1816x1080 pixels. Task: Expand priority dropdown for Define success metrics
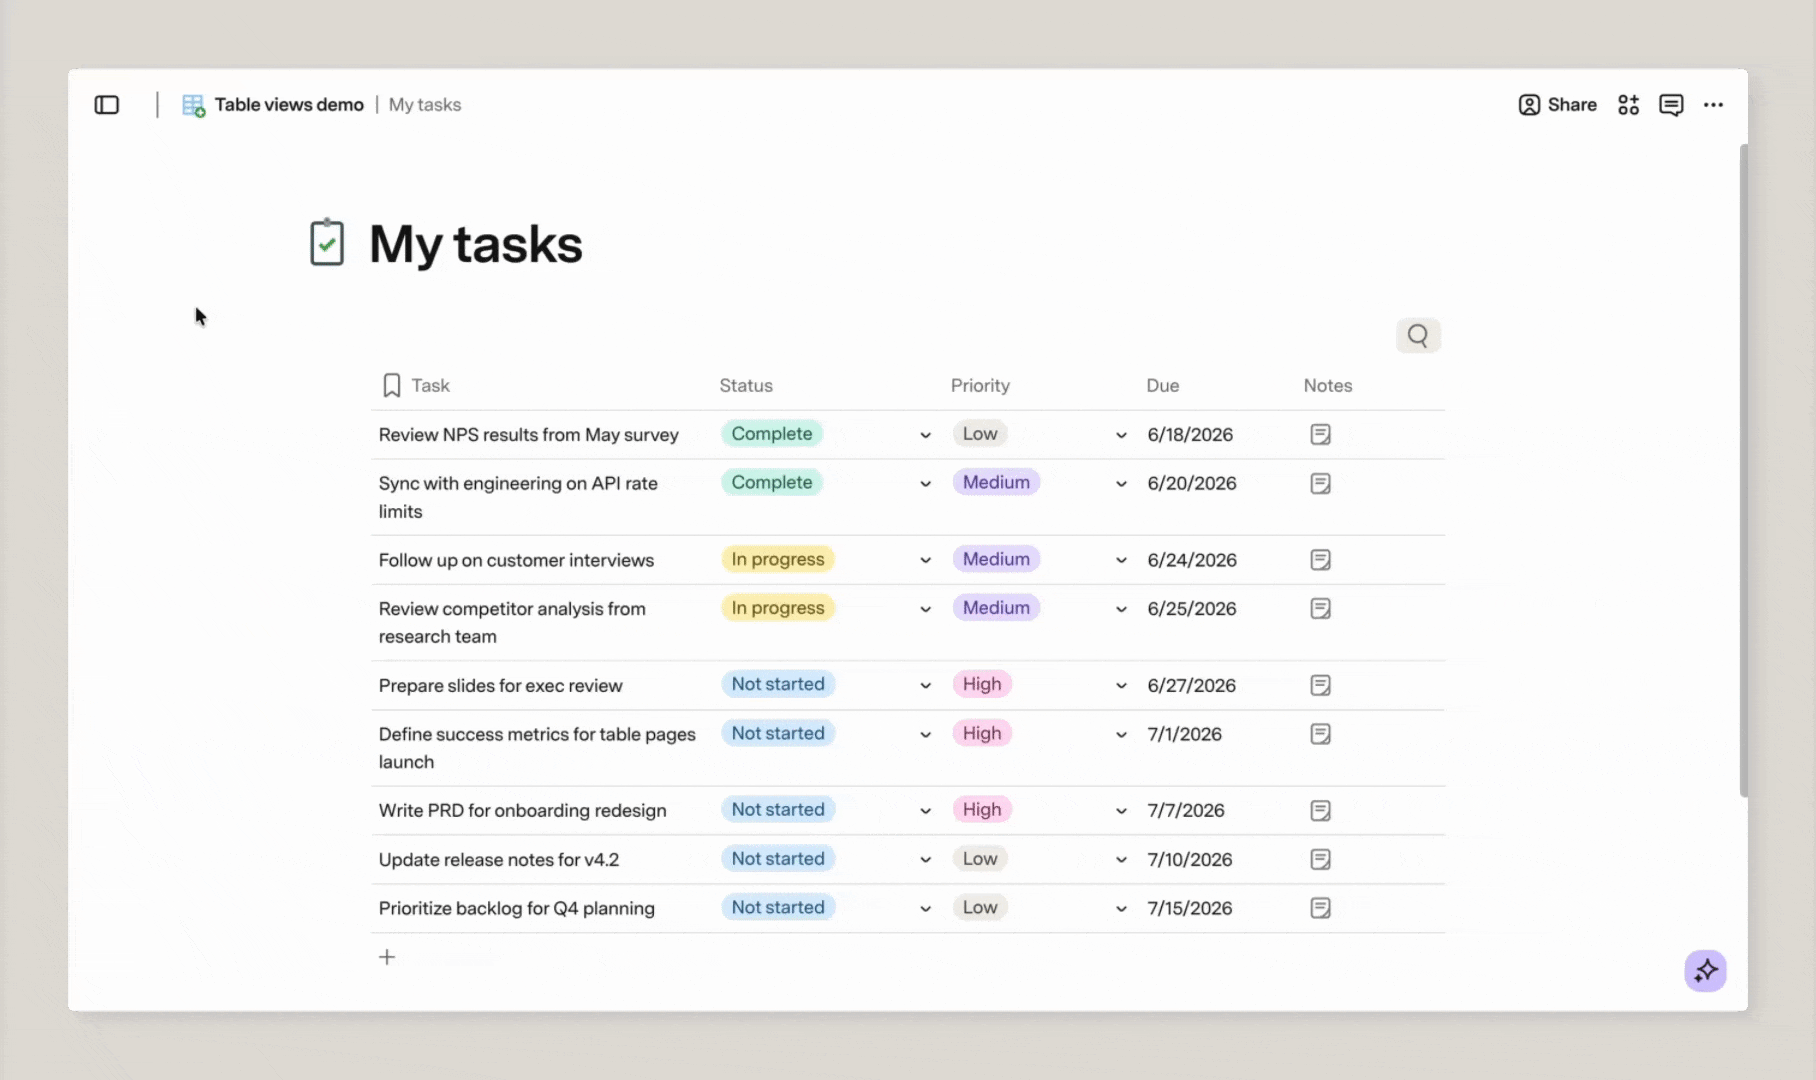[x=1121, y=735]
